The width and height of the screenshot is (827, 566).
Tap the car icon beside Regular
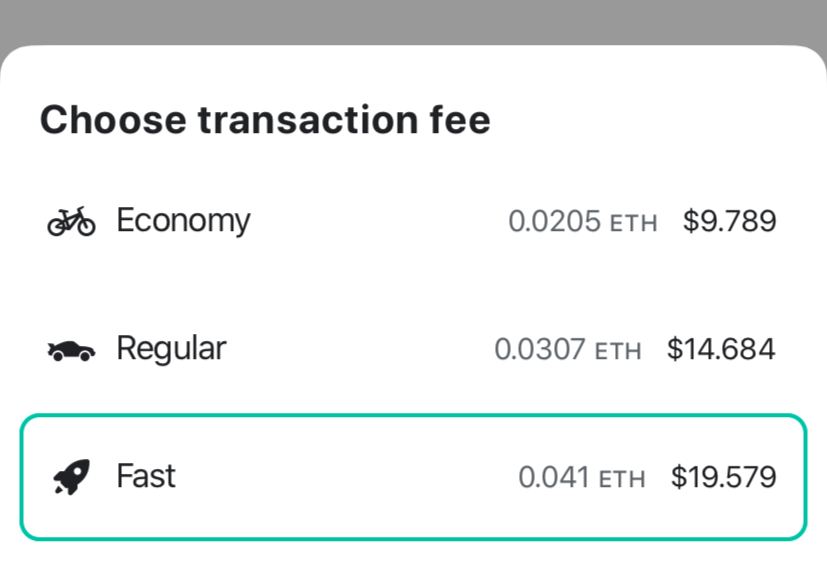point(71,350)
